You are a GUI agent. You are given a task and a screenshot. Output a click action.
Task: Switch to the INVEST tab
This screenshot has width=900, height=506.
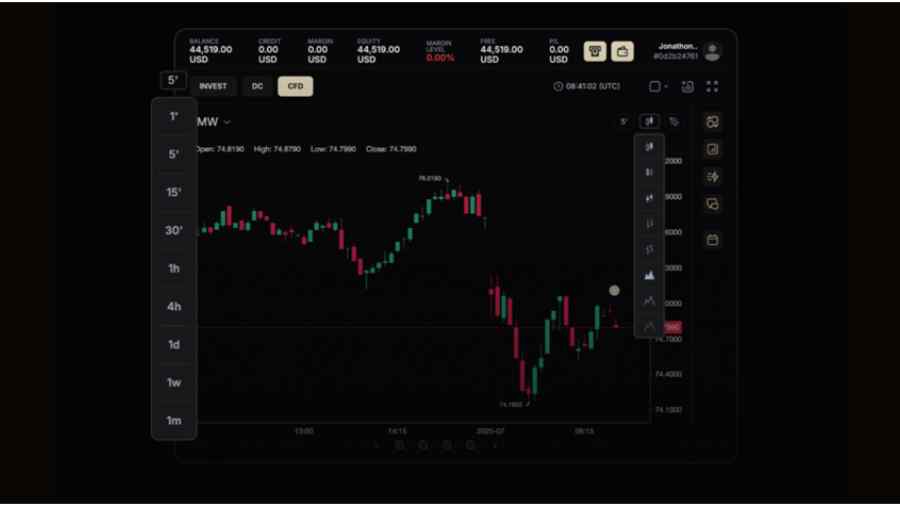pos(212,86)
